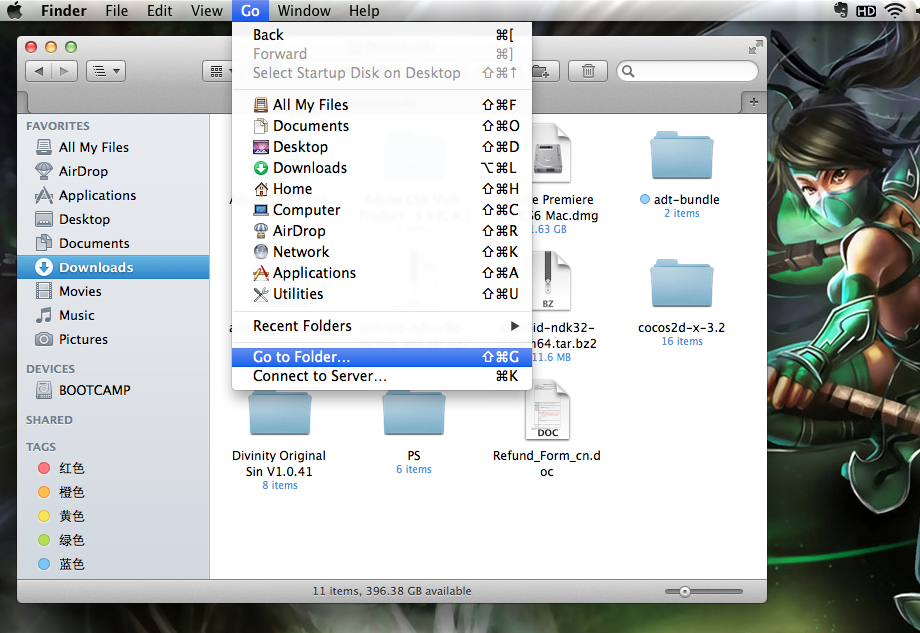Select the PS folder
The width and height of the screenshot is (920, 633).
tap(414, 414)
